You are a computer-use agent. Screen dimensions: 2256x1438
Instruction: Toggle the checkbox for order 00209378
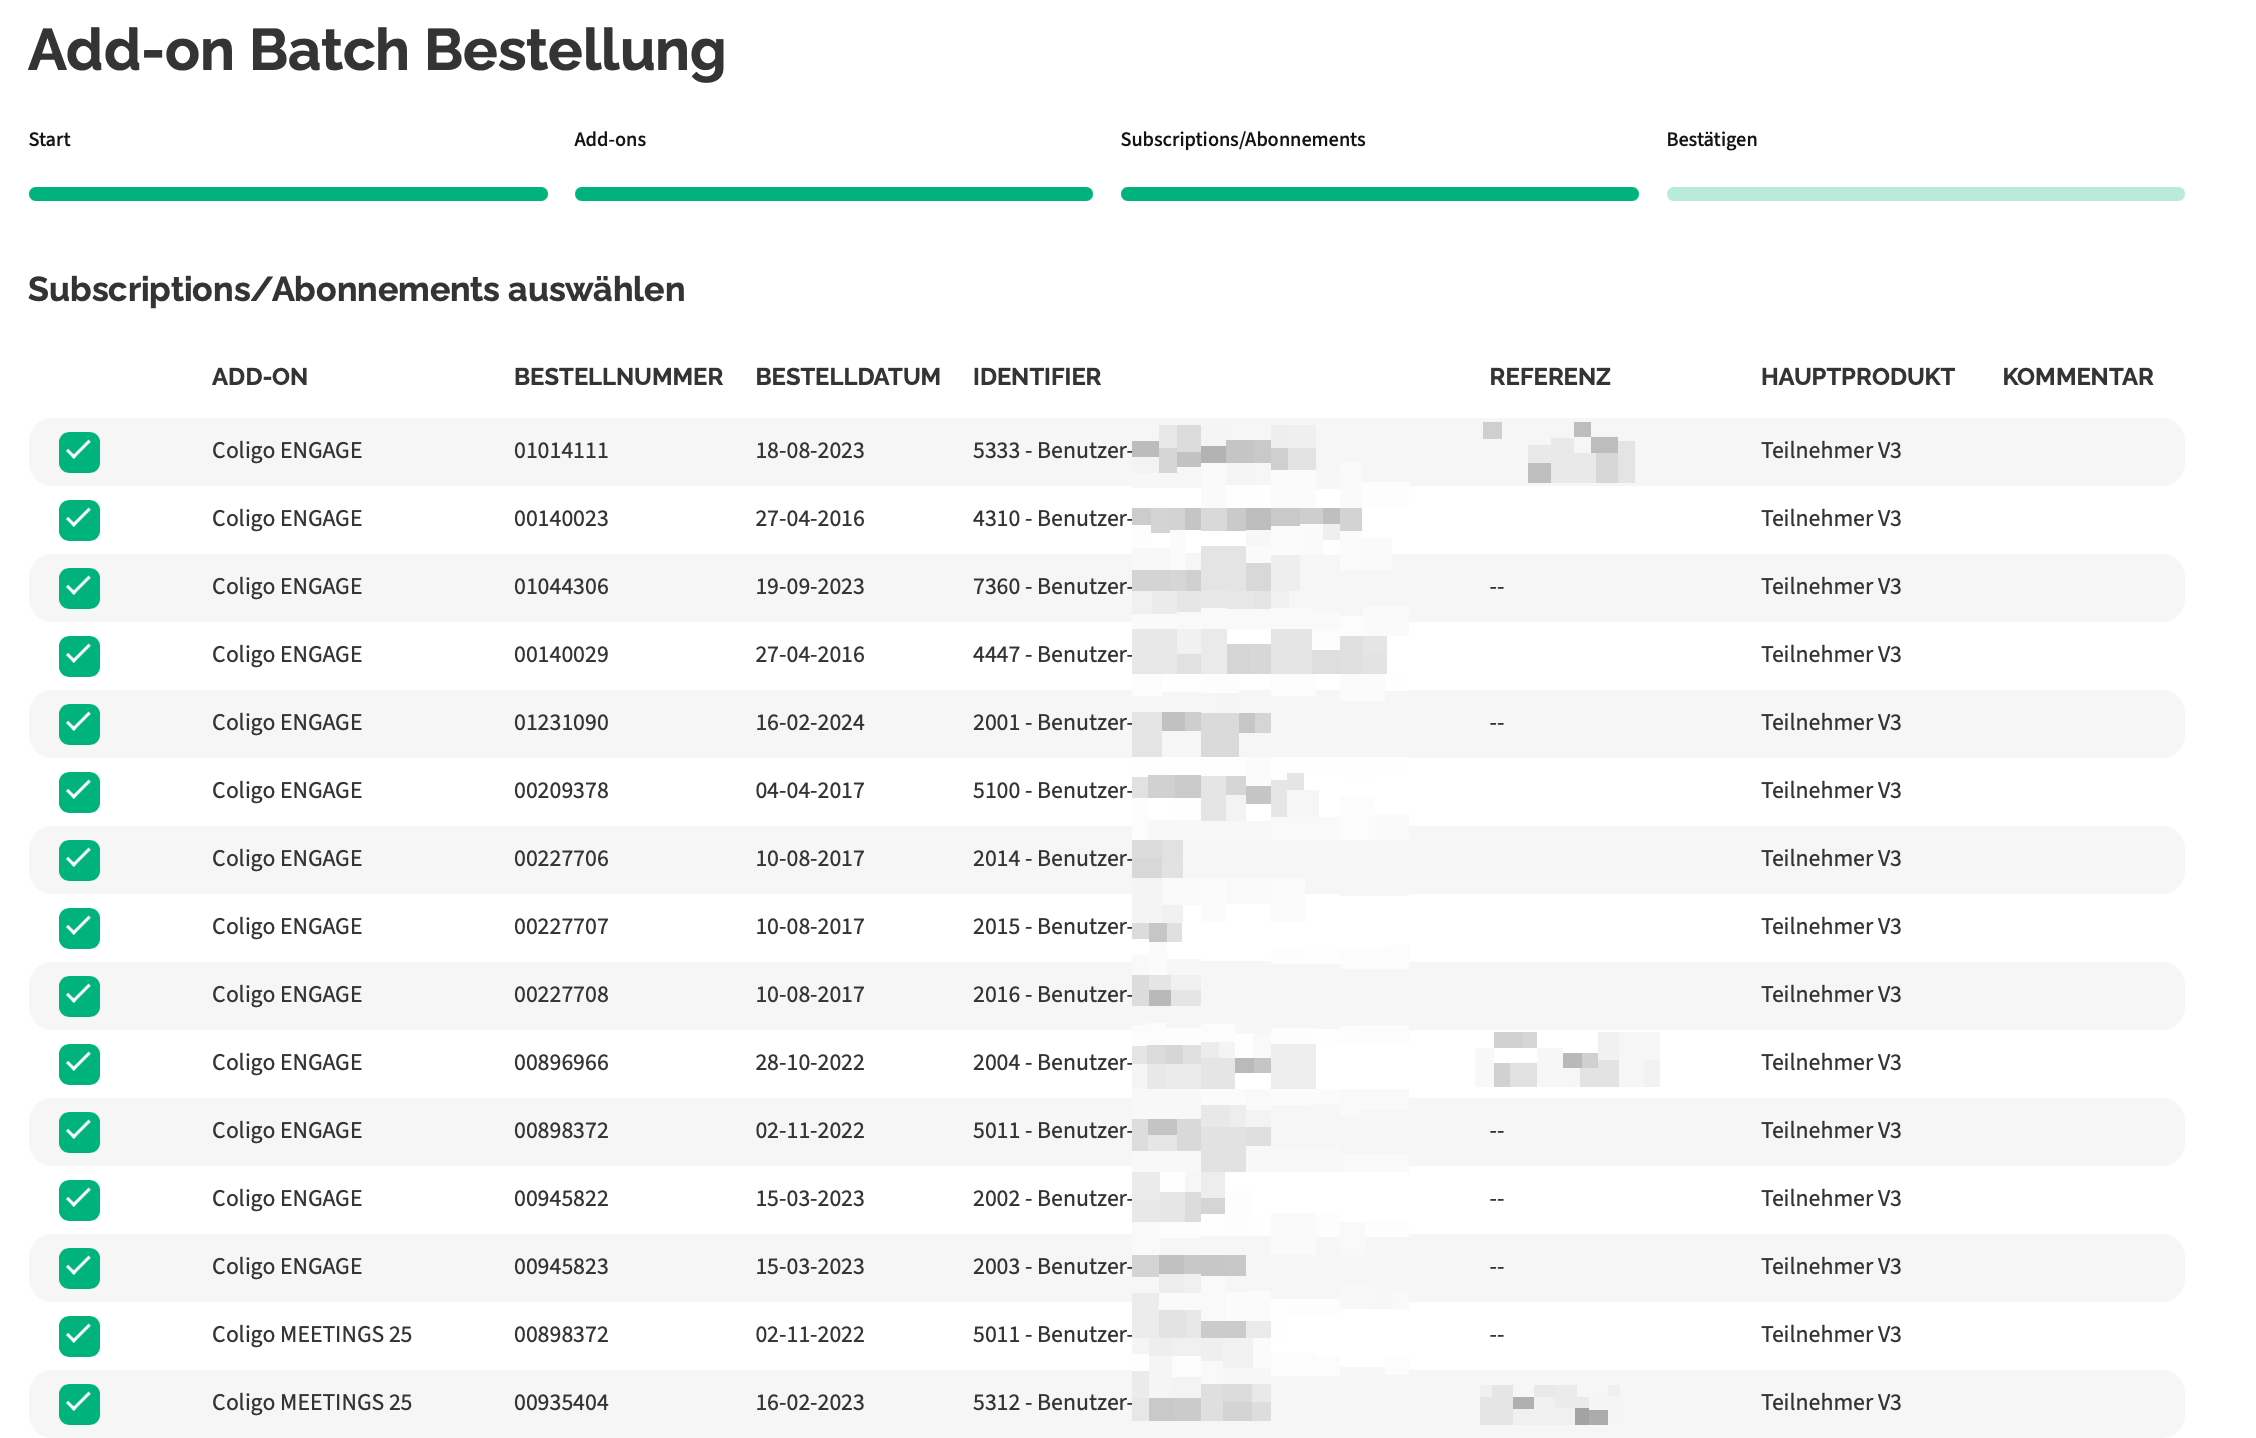(x=79, y=792)
